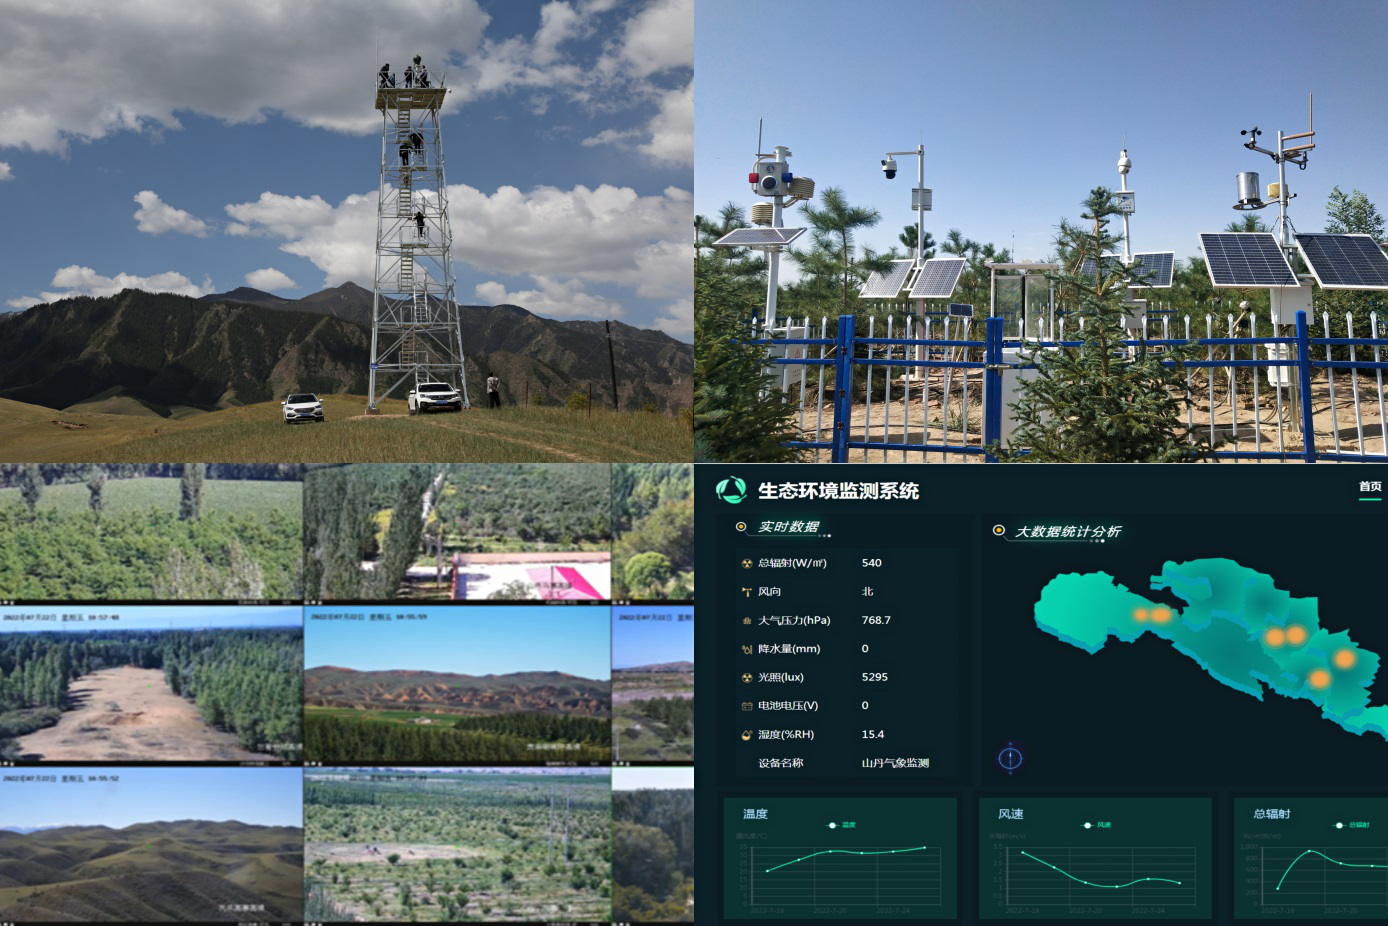Viewport: 1388px width, 926px height.
Task: Select the 实时数据 real-time data section header
Action: pyautogui.click(x=788, y=527)
